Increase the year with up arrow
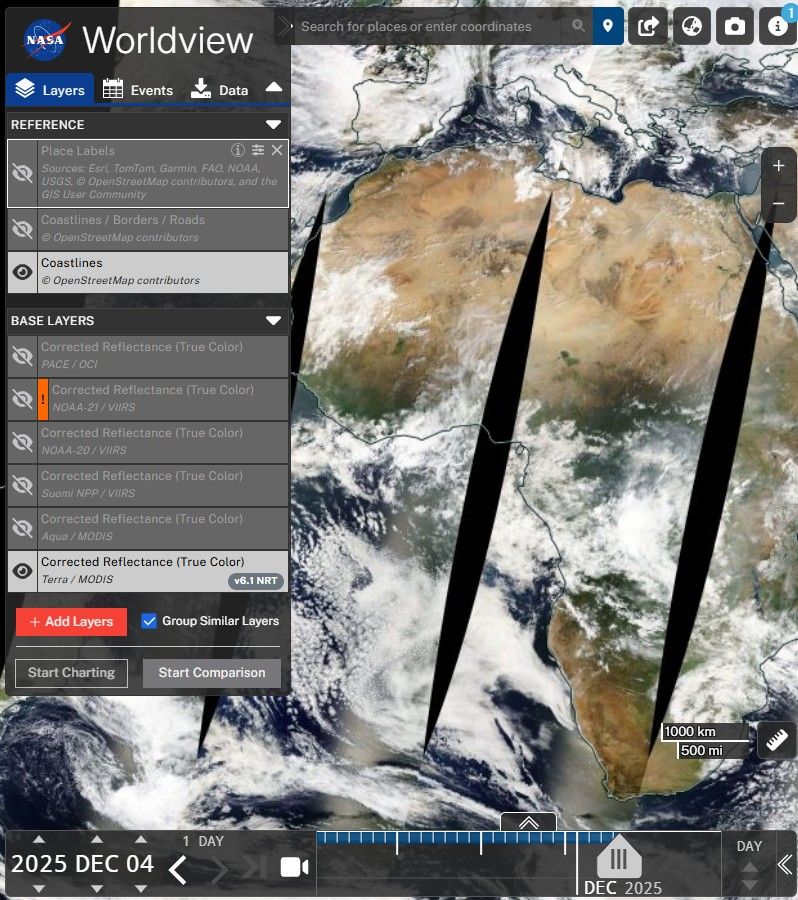The height and width of the screenshot is (900, 798). pos(39,839)
